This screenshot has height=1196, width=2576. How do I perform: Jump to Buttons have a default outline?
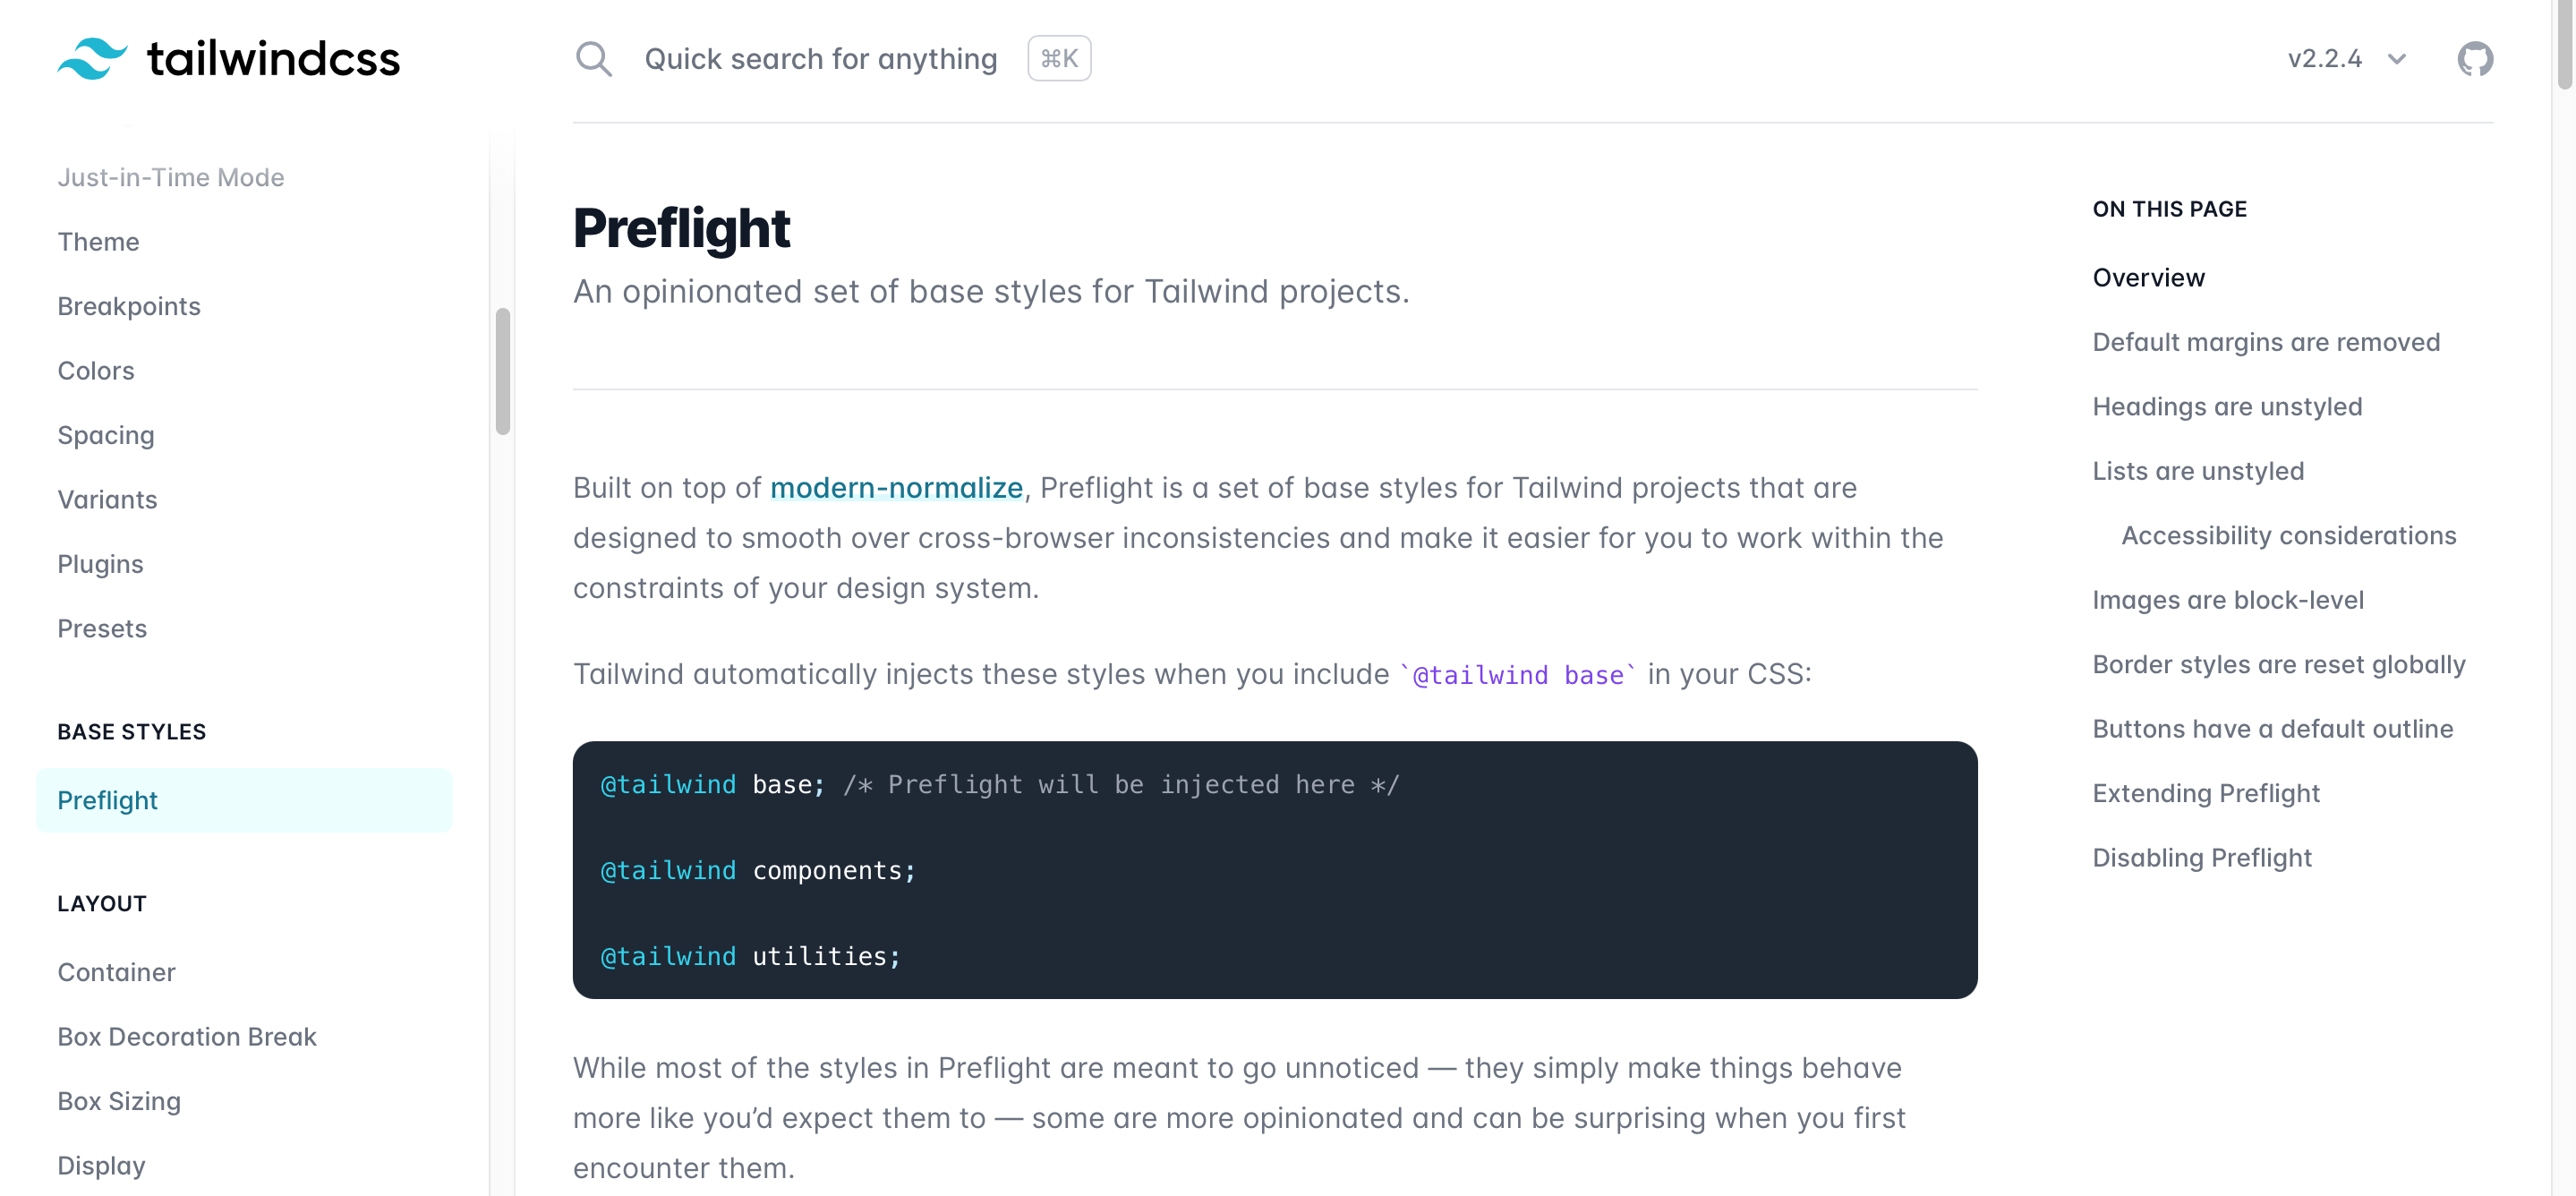pyautogui.click(x=2272, y=729)
